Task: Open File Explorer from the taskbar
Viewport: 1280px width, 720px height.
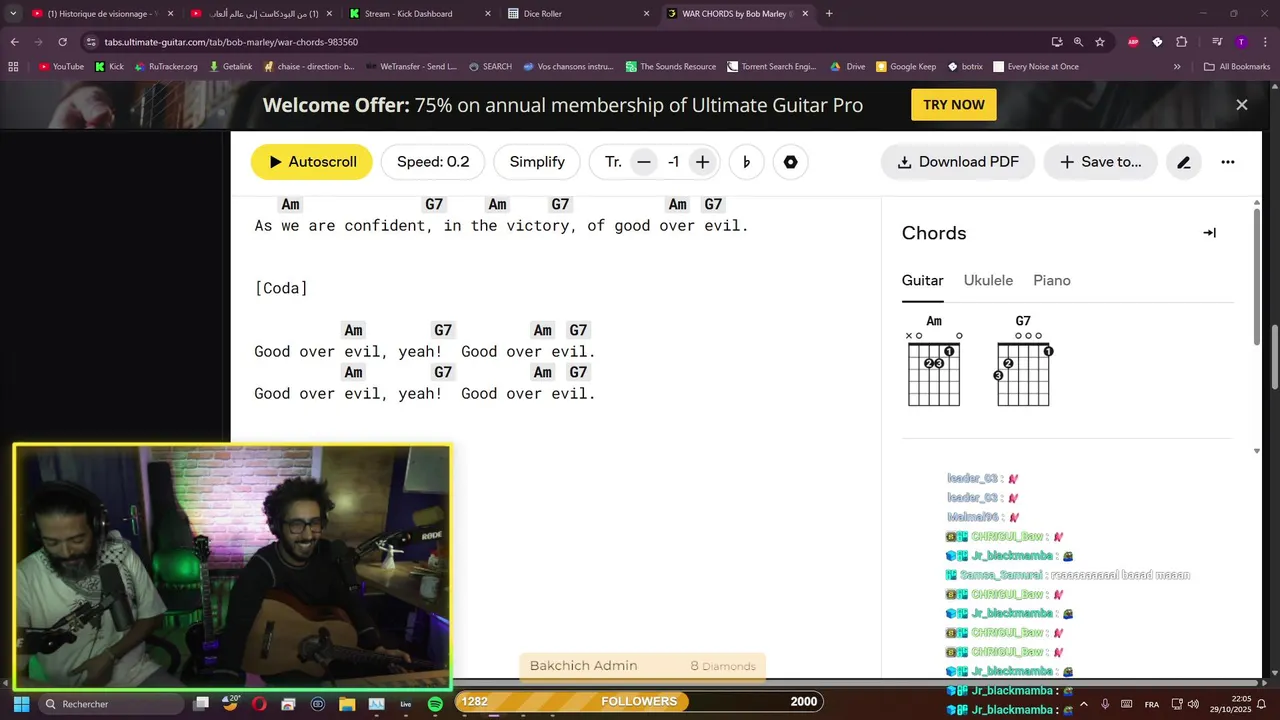Action: click(x=347, y=704)
